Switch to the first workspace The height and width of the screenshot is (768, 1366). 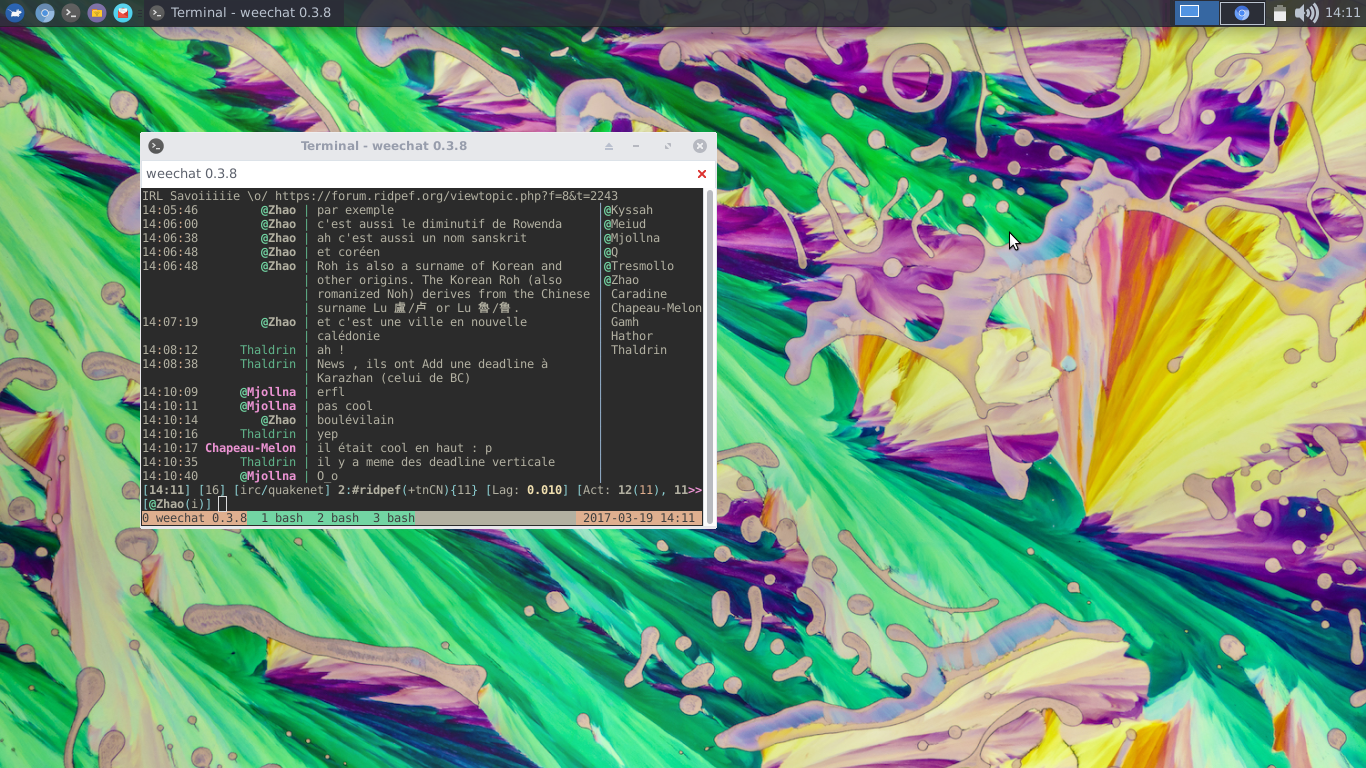pos(1190,13)
